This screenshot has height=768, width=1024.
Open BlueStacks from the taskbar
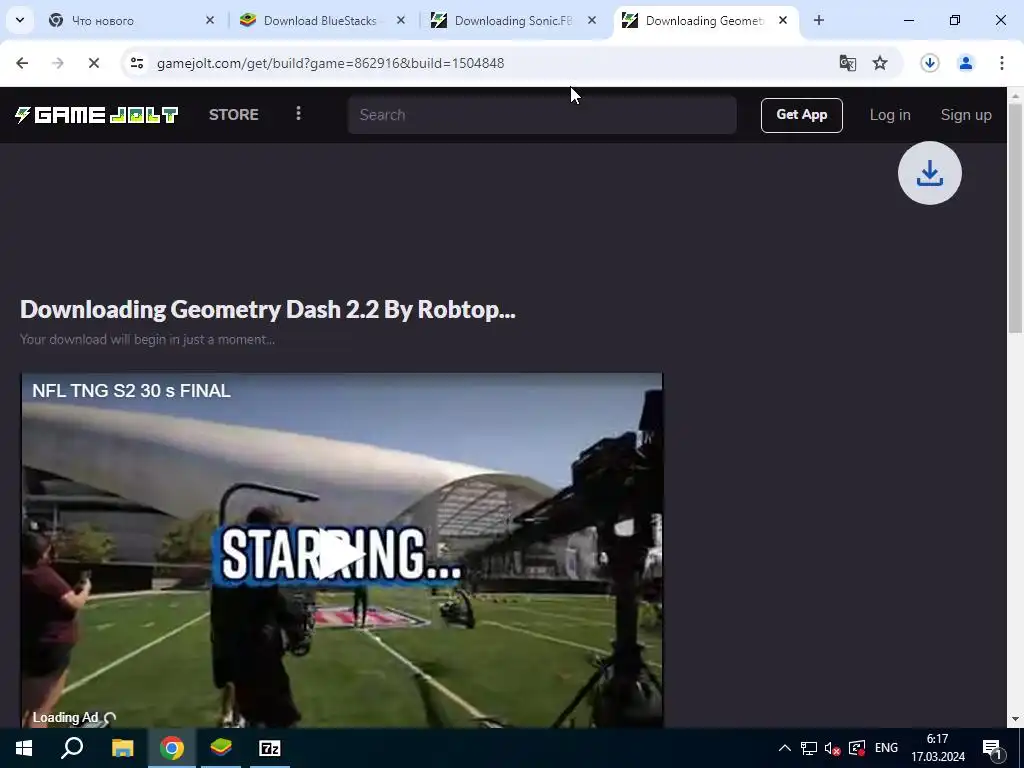click(x=221, y=748)
